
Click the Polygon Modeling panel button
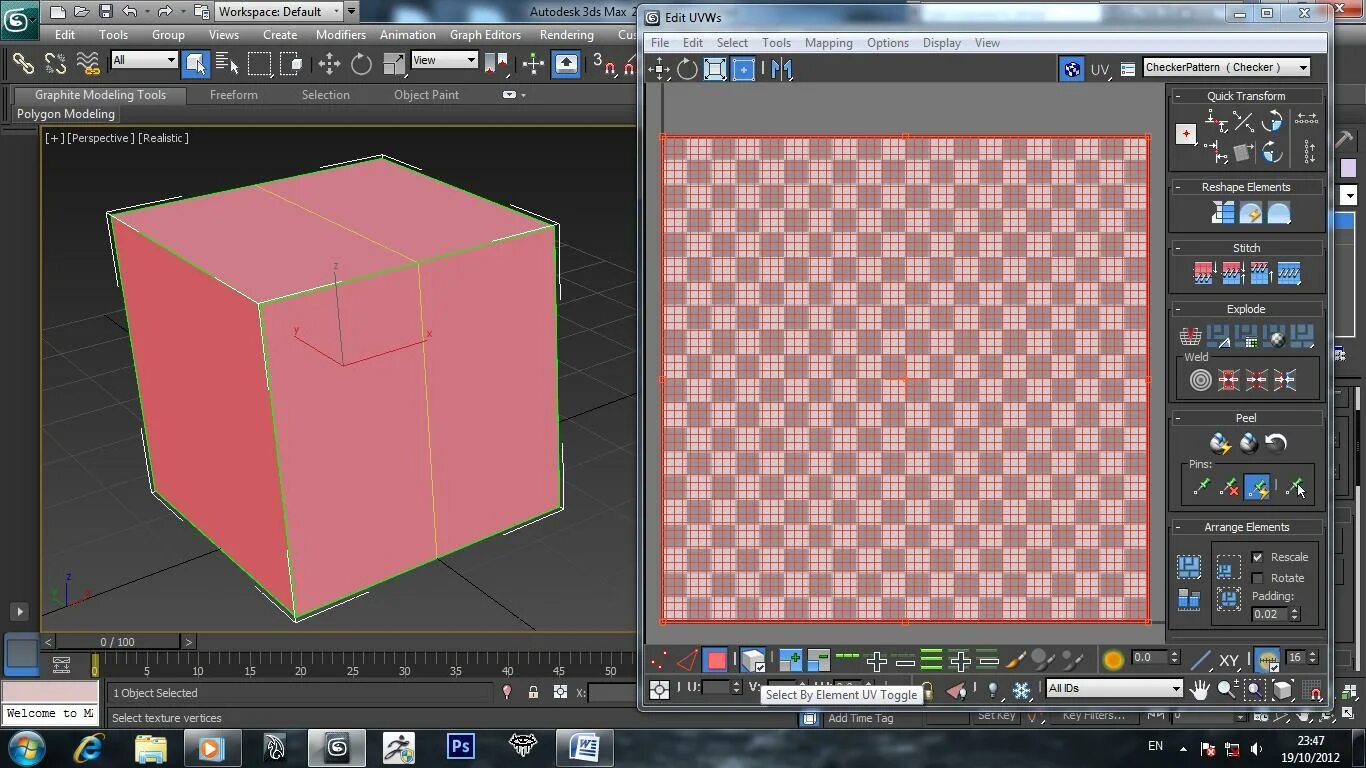click(66, 114)
